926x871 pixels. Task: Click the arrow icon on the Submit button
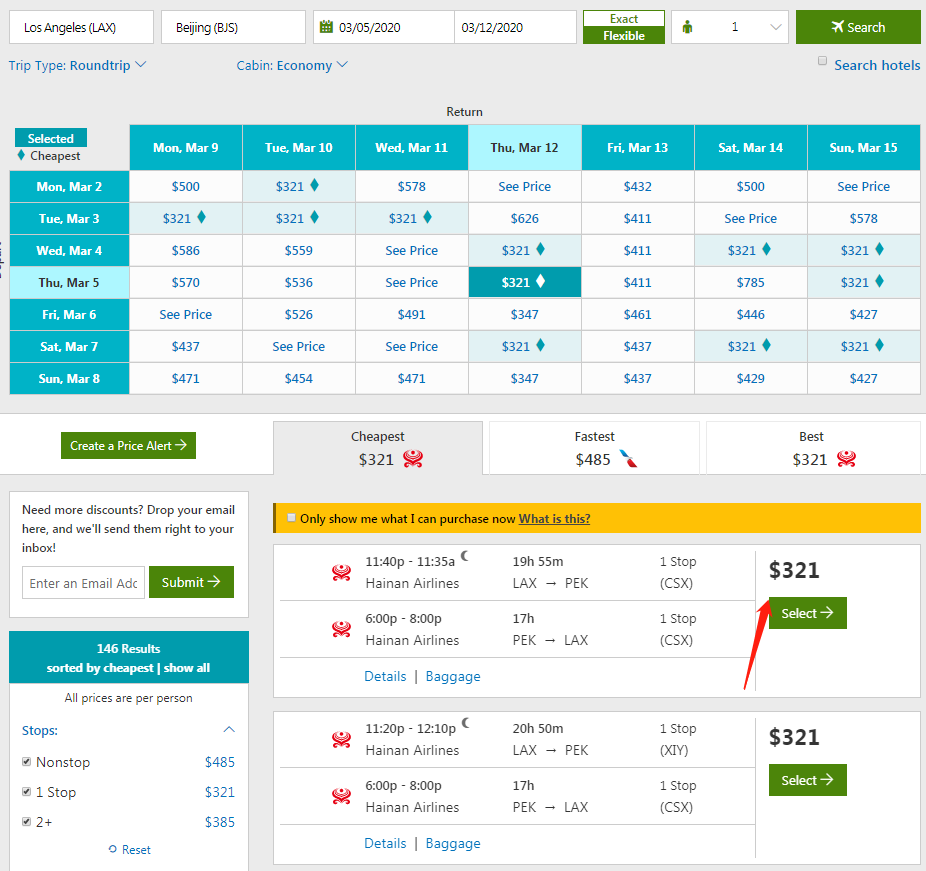tap(214, 582)
